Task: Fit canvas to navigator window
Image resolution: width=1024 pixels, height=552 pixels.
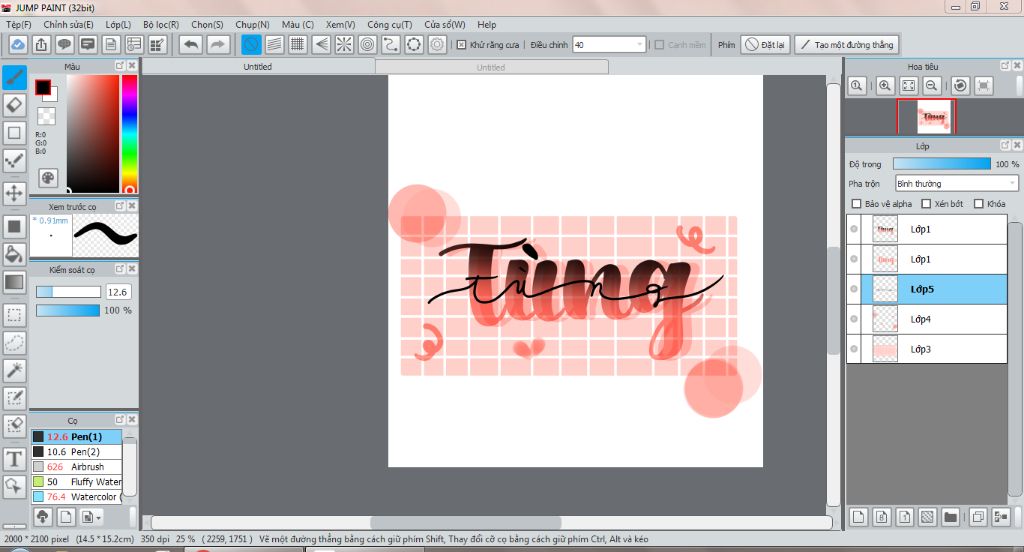Action: pos(908,86)
